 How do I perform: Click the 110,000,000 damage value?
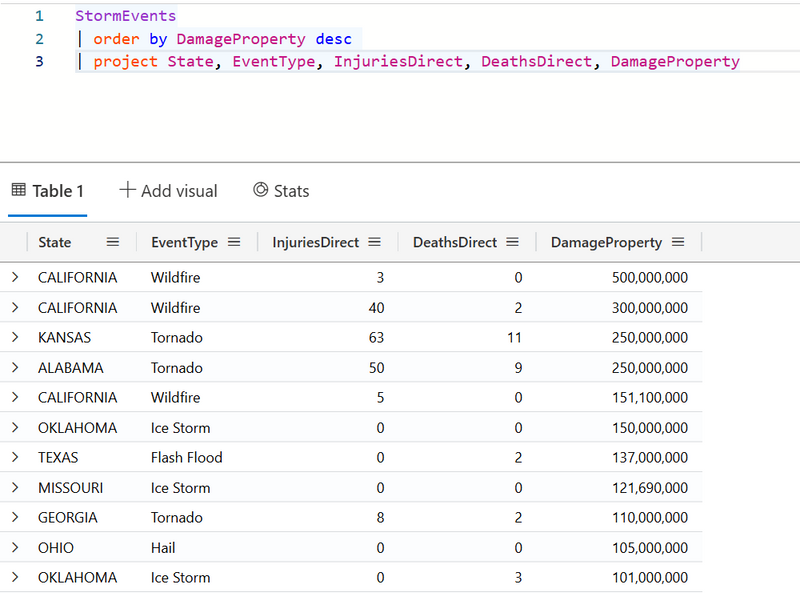tap(649, 517)
